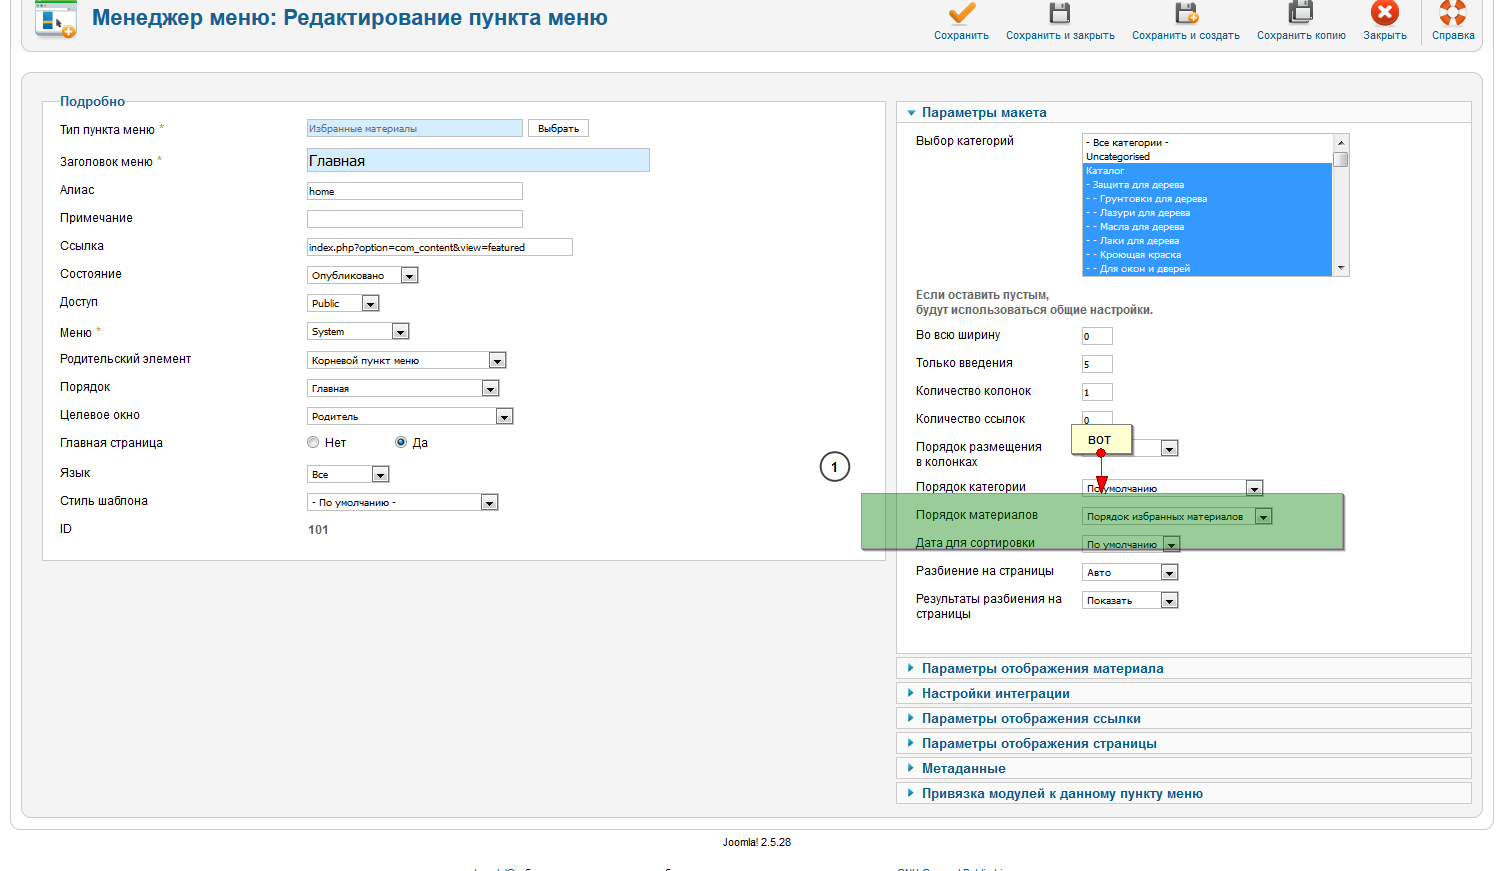Click the Алиас field containing home
1504x871 pixels.
(x=415, y=191)
